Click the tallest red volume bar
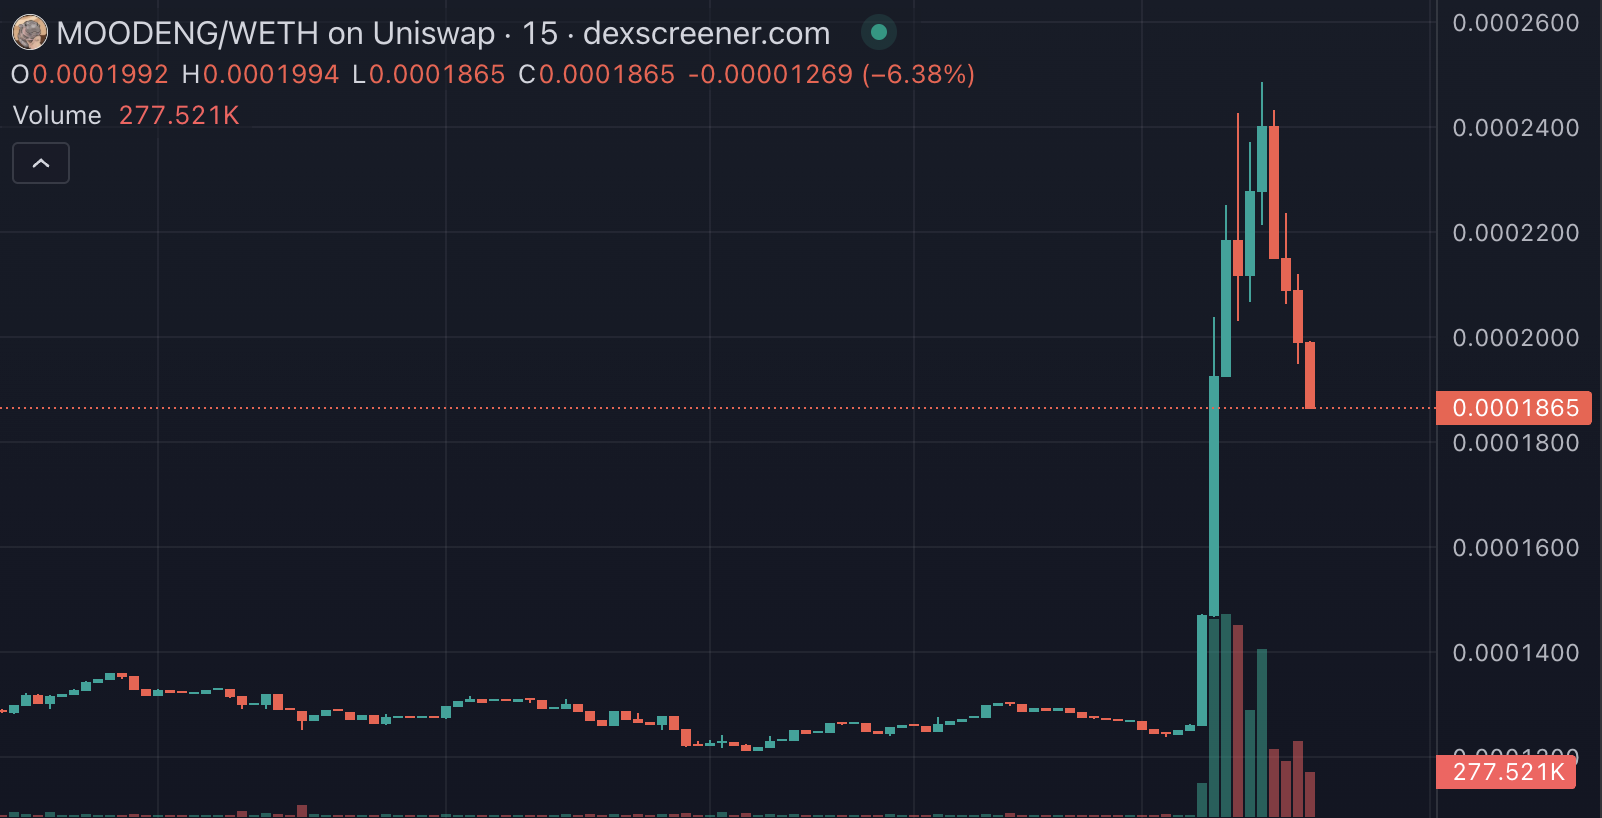 (1238, 720)
